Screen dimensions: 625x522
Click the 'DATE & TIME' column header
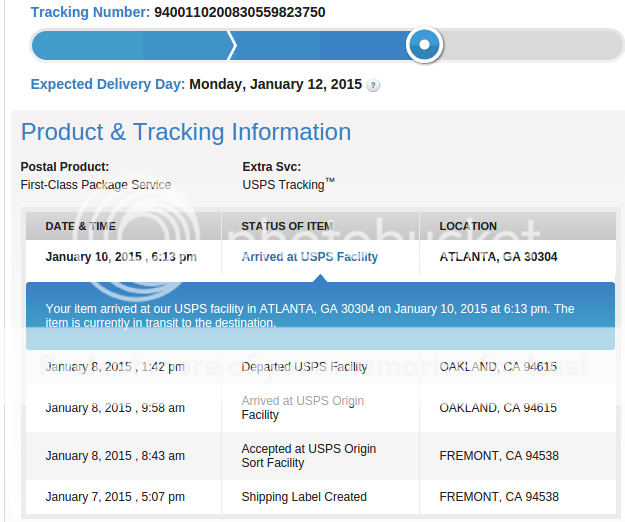81,226
